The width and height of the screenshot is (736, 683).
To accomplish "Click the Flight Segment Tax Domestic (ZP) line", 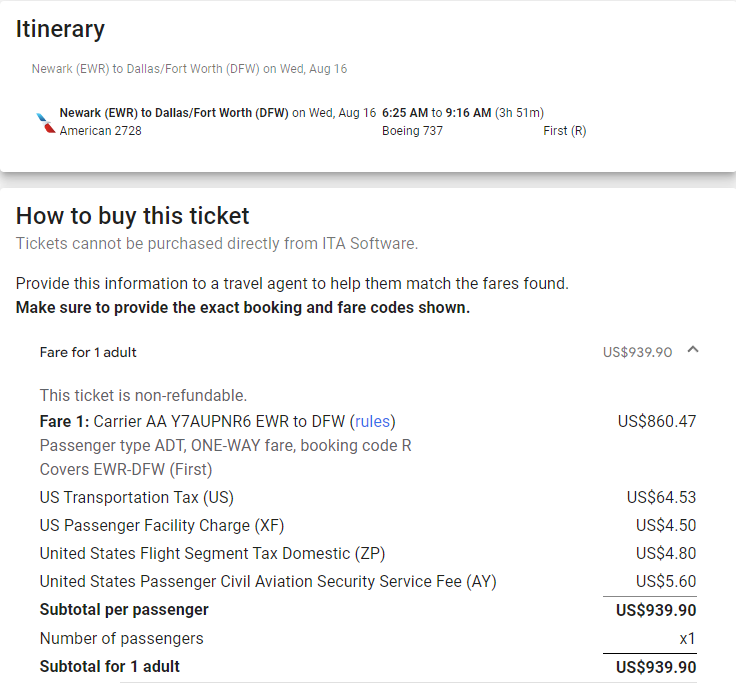I will (212, 553).
